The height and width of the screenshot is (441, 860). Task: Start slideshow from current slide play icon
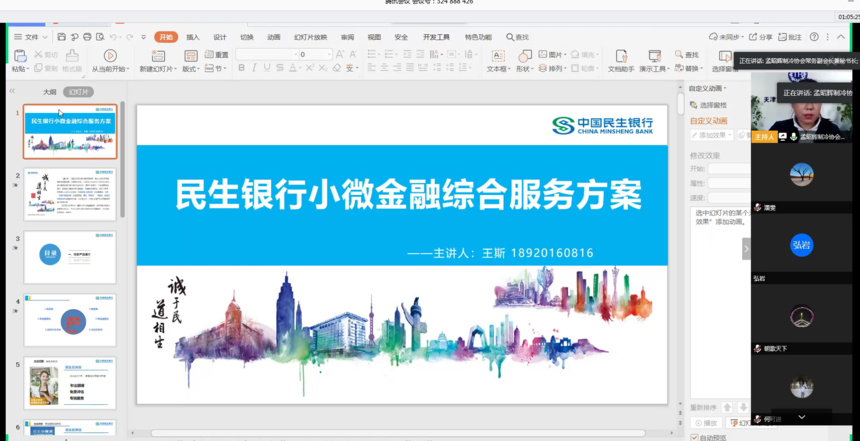[110, 55]
